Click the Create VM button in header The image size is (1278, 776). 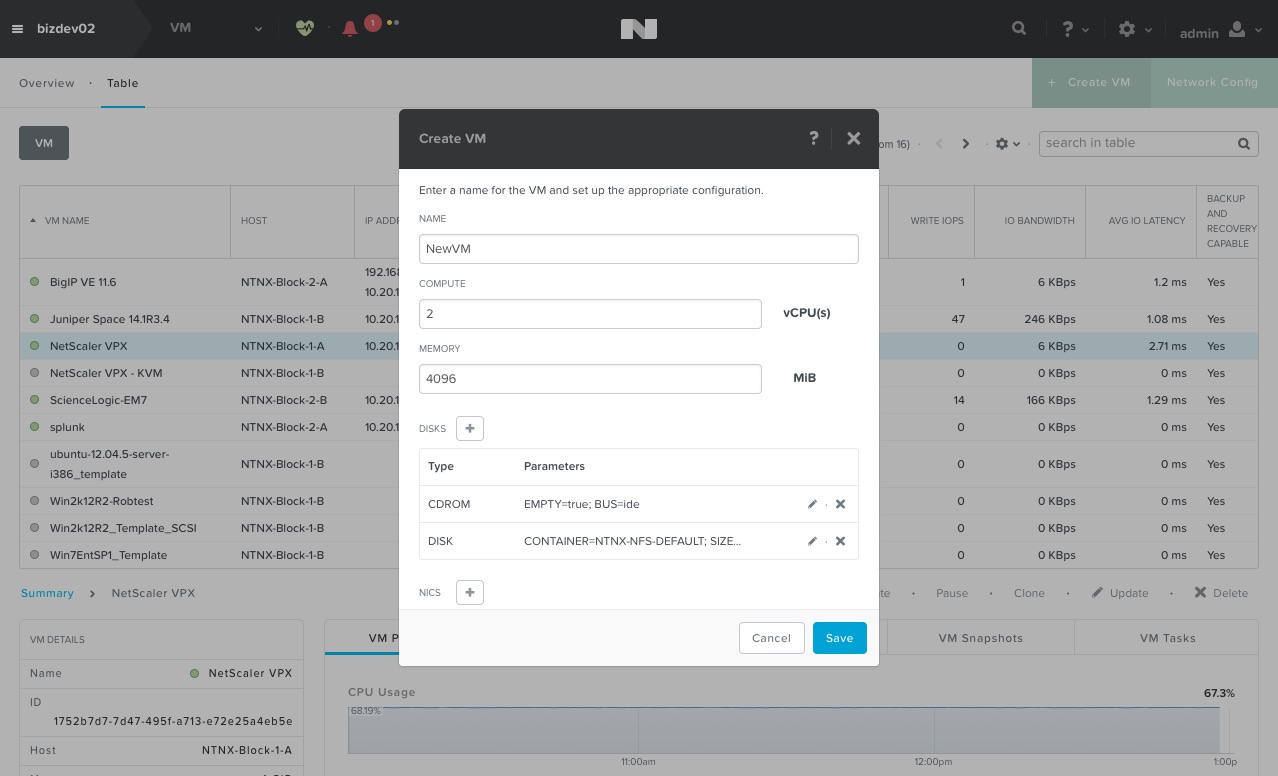point(1091,82)
